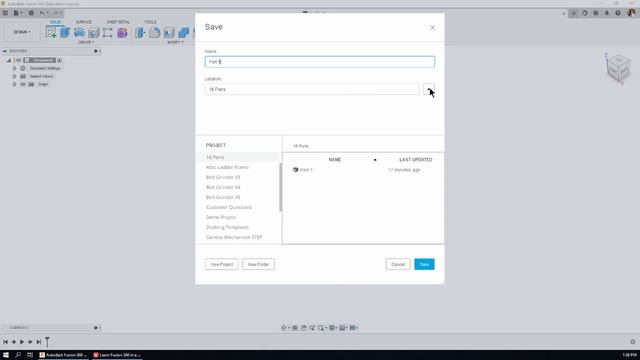Viewport: 640px width, 360px height.
Task: Open the Grid and Snaps dropdown
Action: click(x=344, y=328)
